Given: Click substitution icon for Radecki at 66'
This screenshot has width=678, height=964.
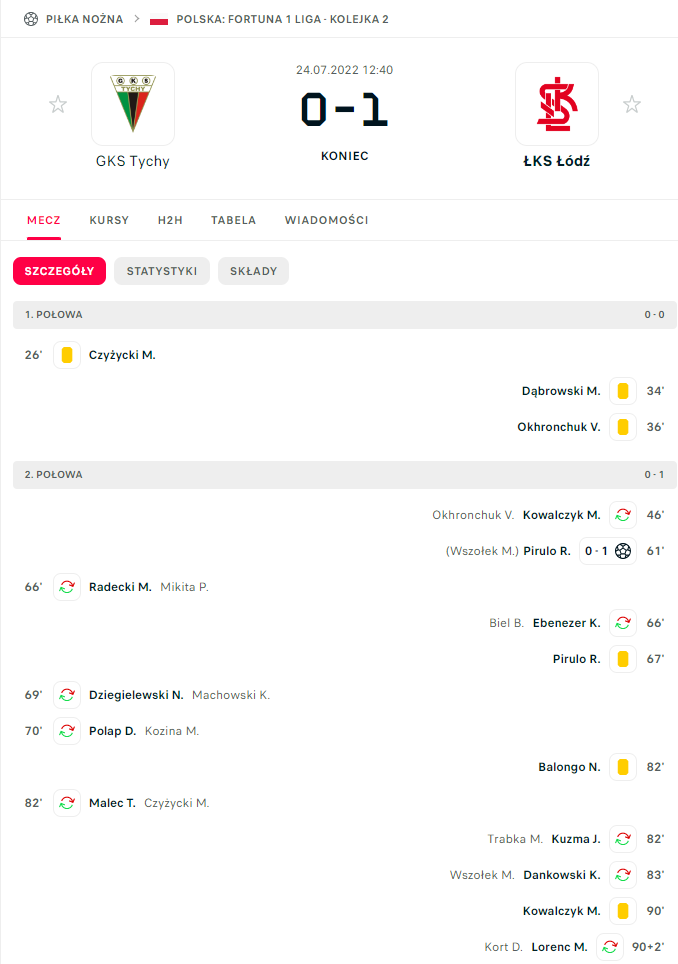Looking at the screenshot, I should (67, 587).
